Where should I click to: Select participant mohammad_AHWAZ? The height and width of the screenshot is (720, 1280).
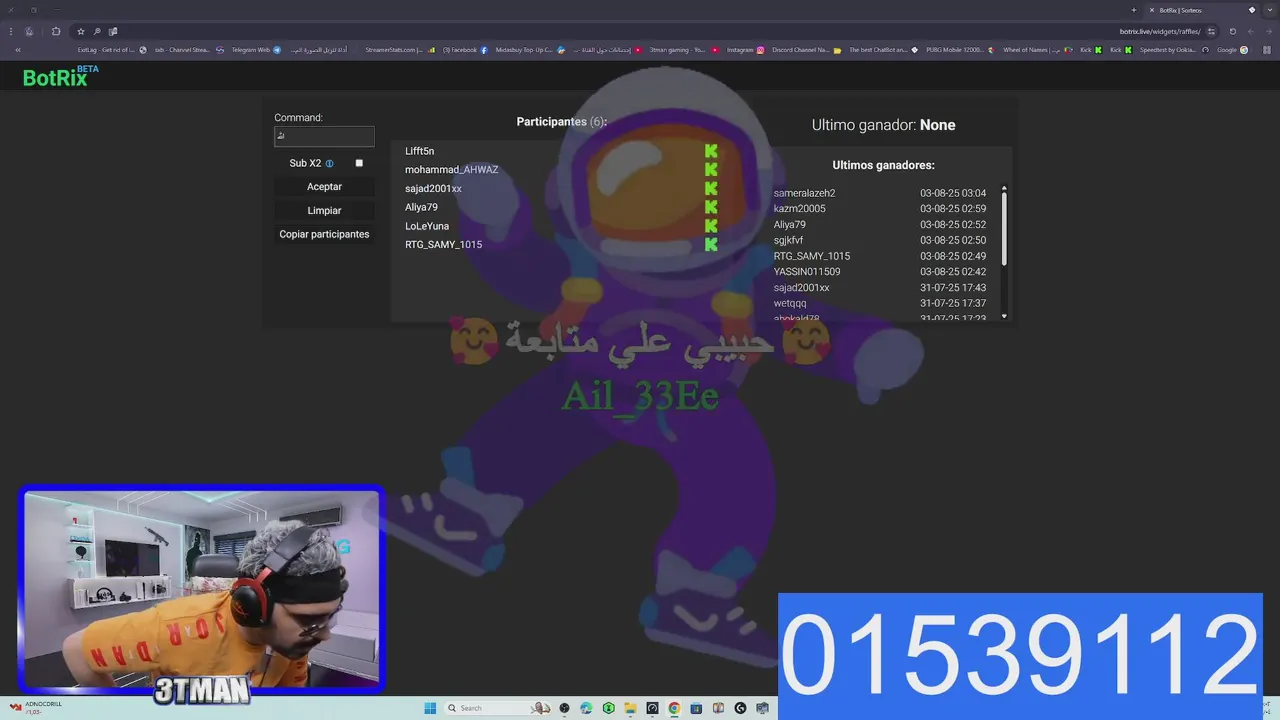(x=451, y=170)
